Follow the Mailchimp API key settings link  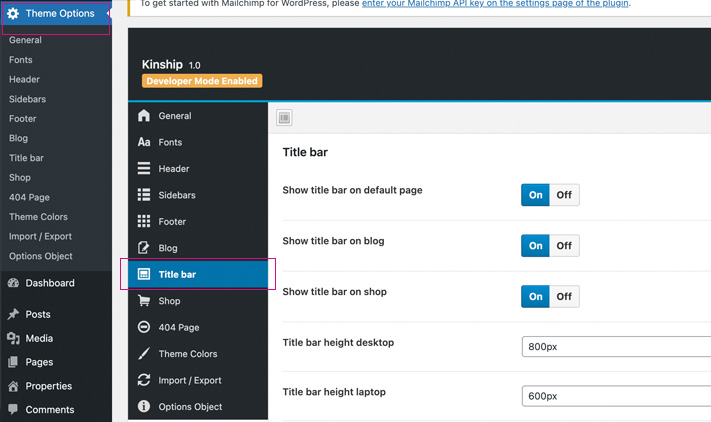[495, 4]
